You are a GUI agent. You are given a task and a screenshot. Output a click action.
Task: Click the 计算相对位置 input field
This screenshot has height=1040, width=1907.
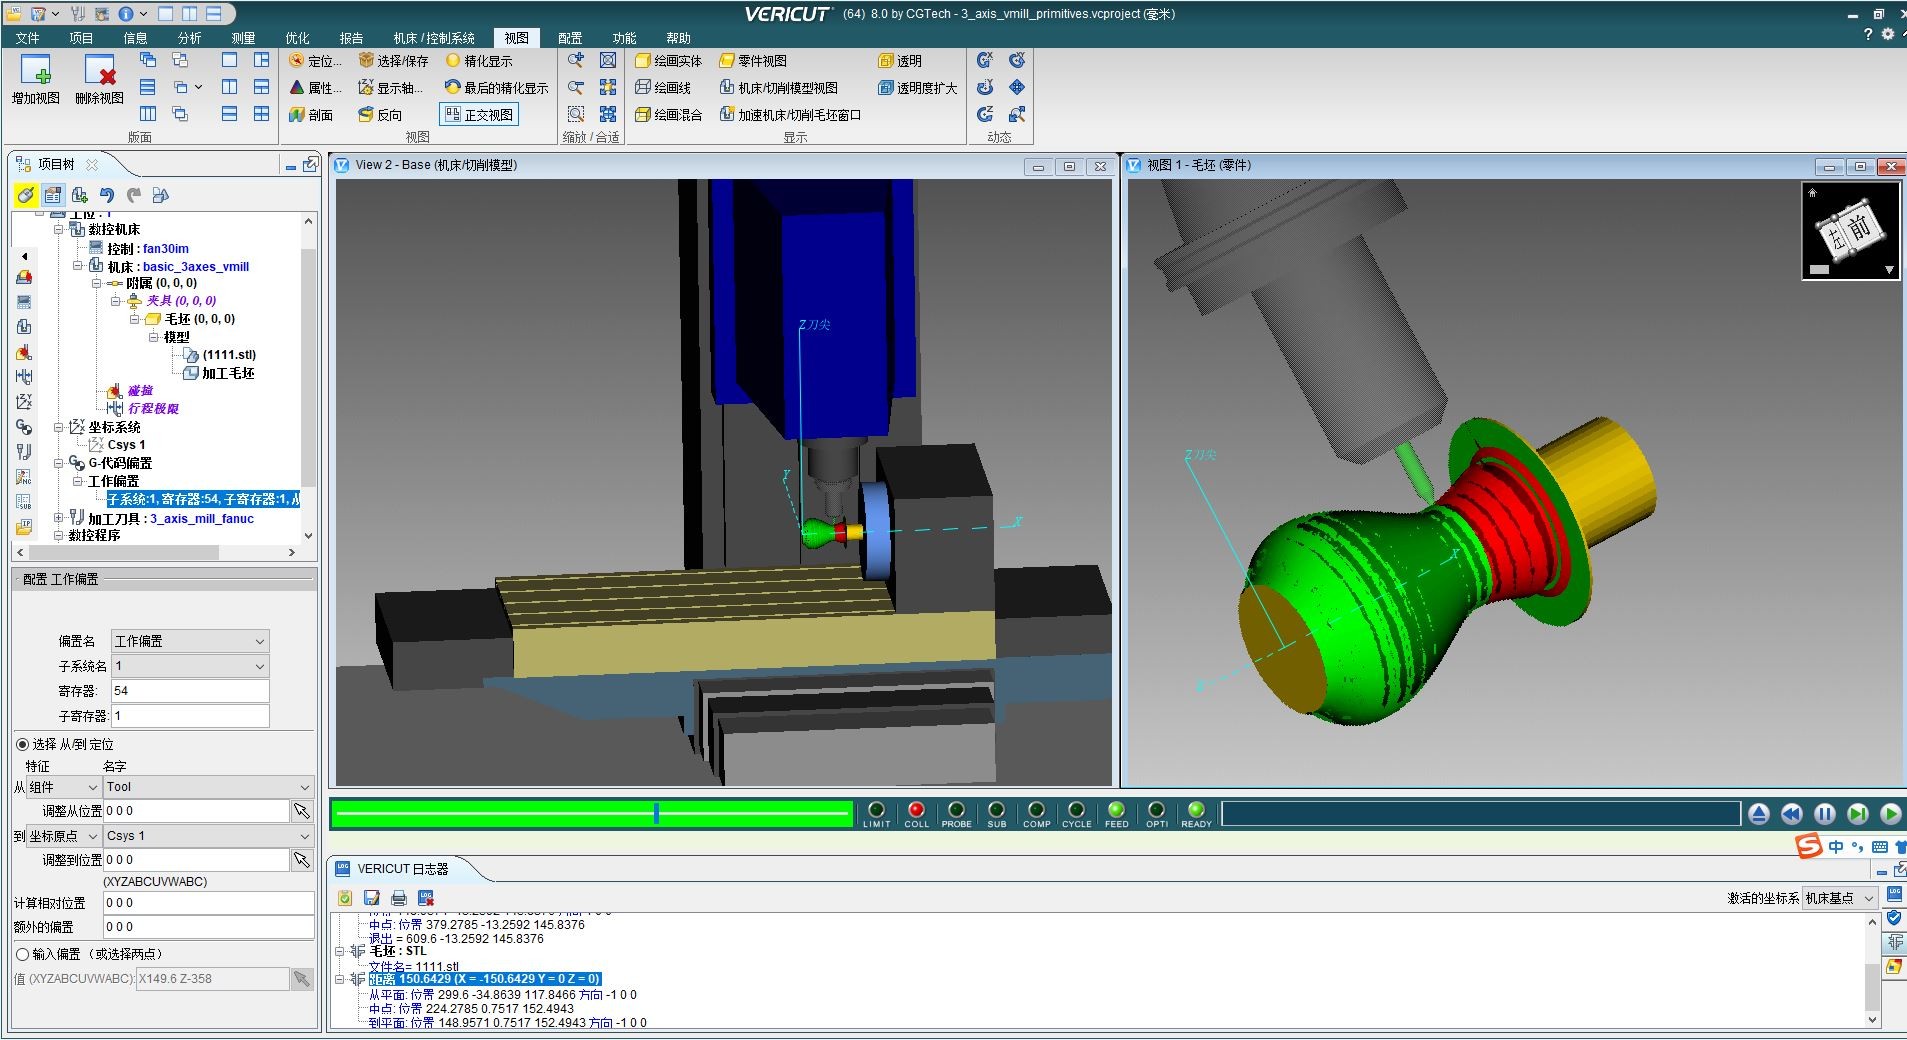click(x=209, y=903)
